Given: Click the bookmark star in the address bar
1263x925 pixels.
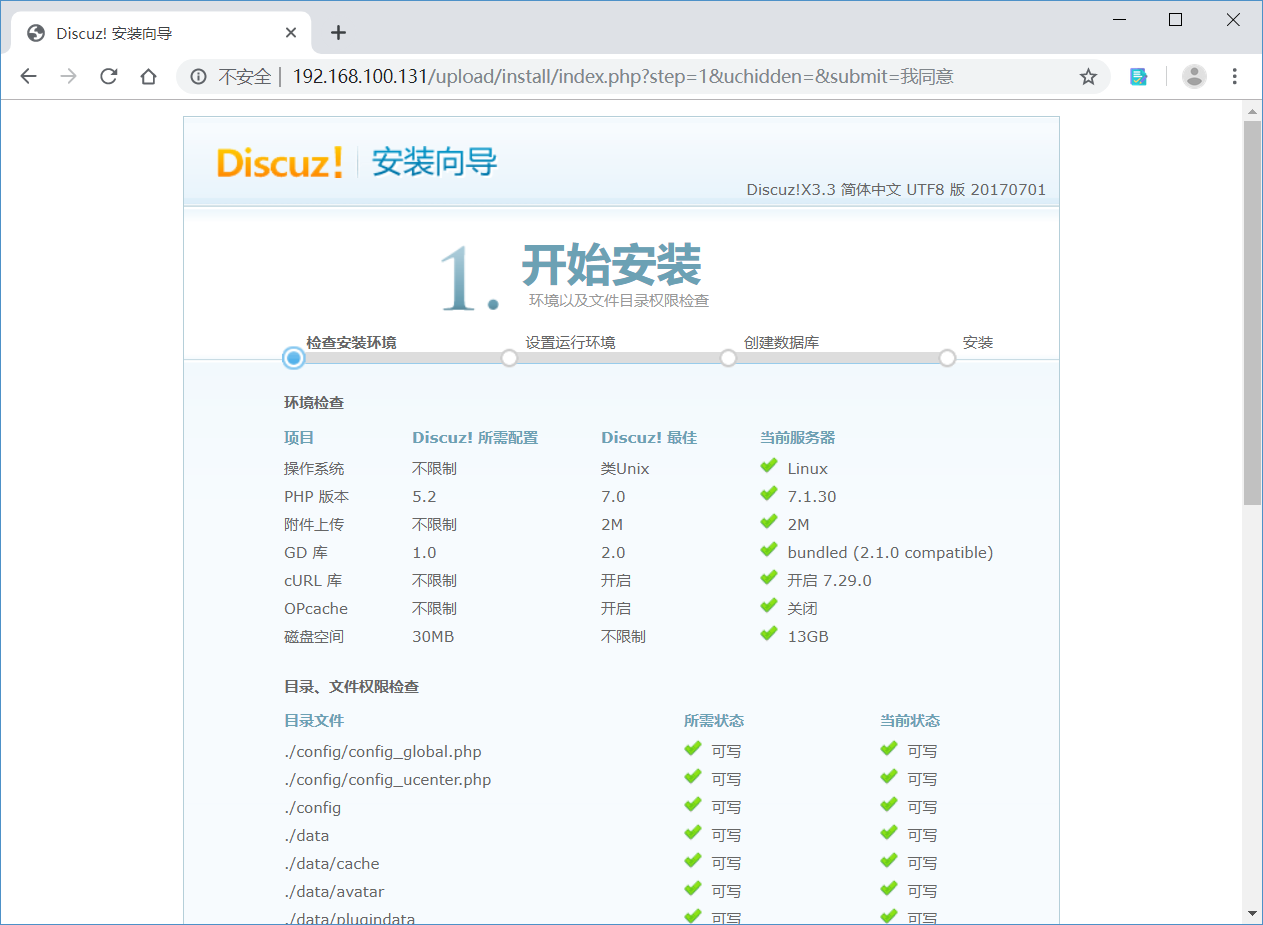Looking at the screenshot, I should (1087, 75).
